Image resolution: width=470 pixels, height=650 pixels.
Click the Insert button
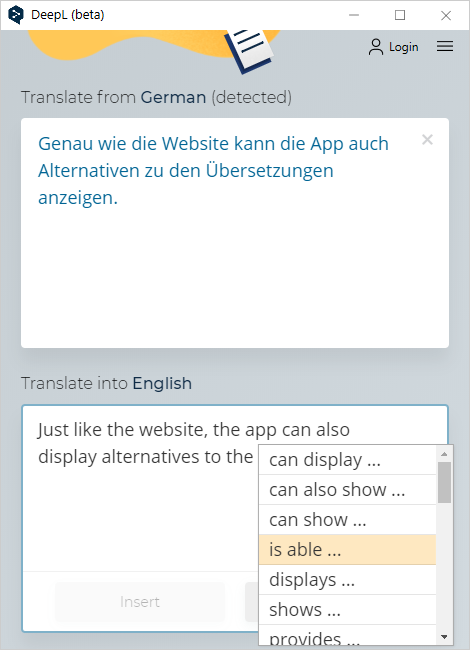click(140, 602)
